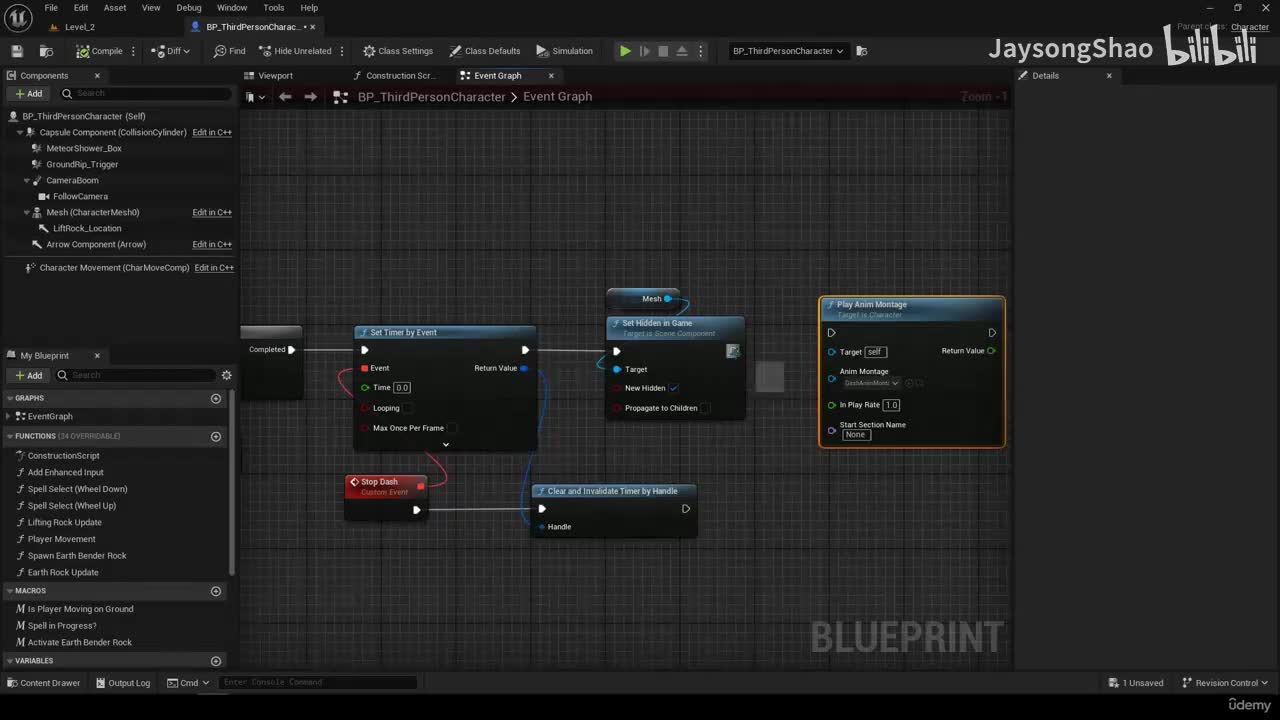
Task: Open the Debug menu
Action: (189, 8)
